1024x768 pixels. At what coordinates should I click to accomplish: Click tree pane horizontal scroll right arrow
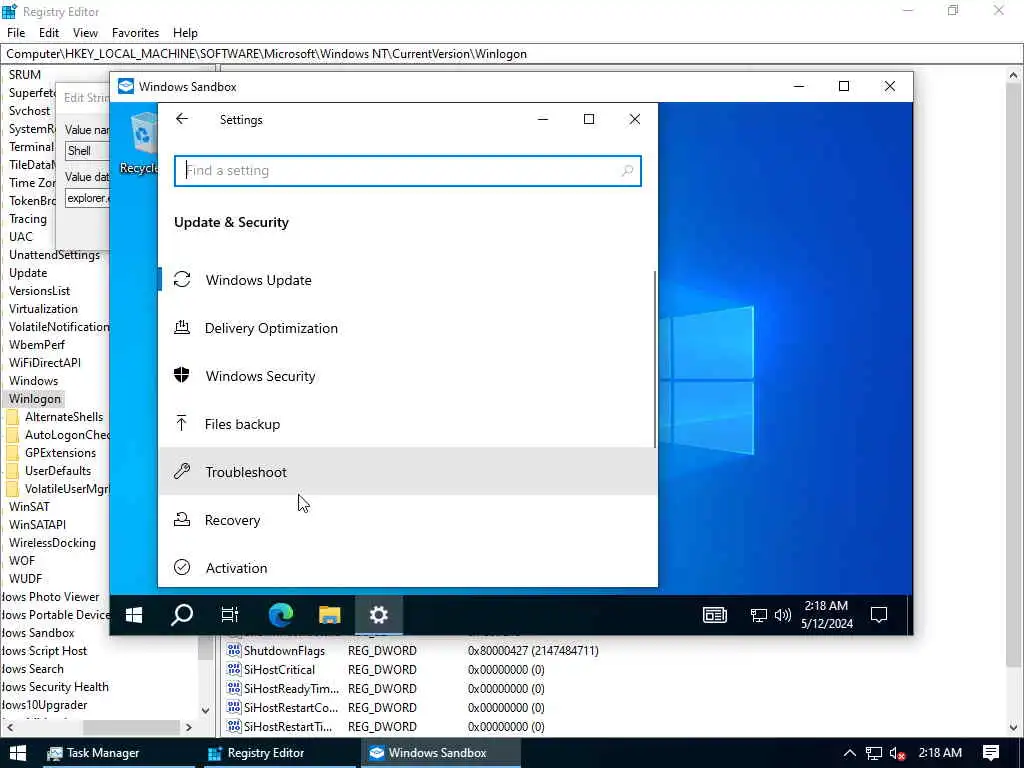[x=189, y=727]
